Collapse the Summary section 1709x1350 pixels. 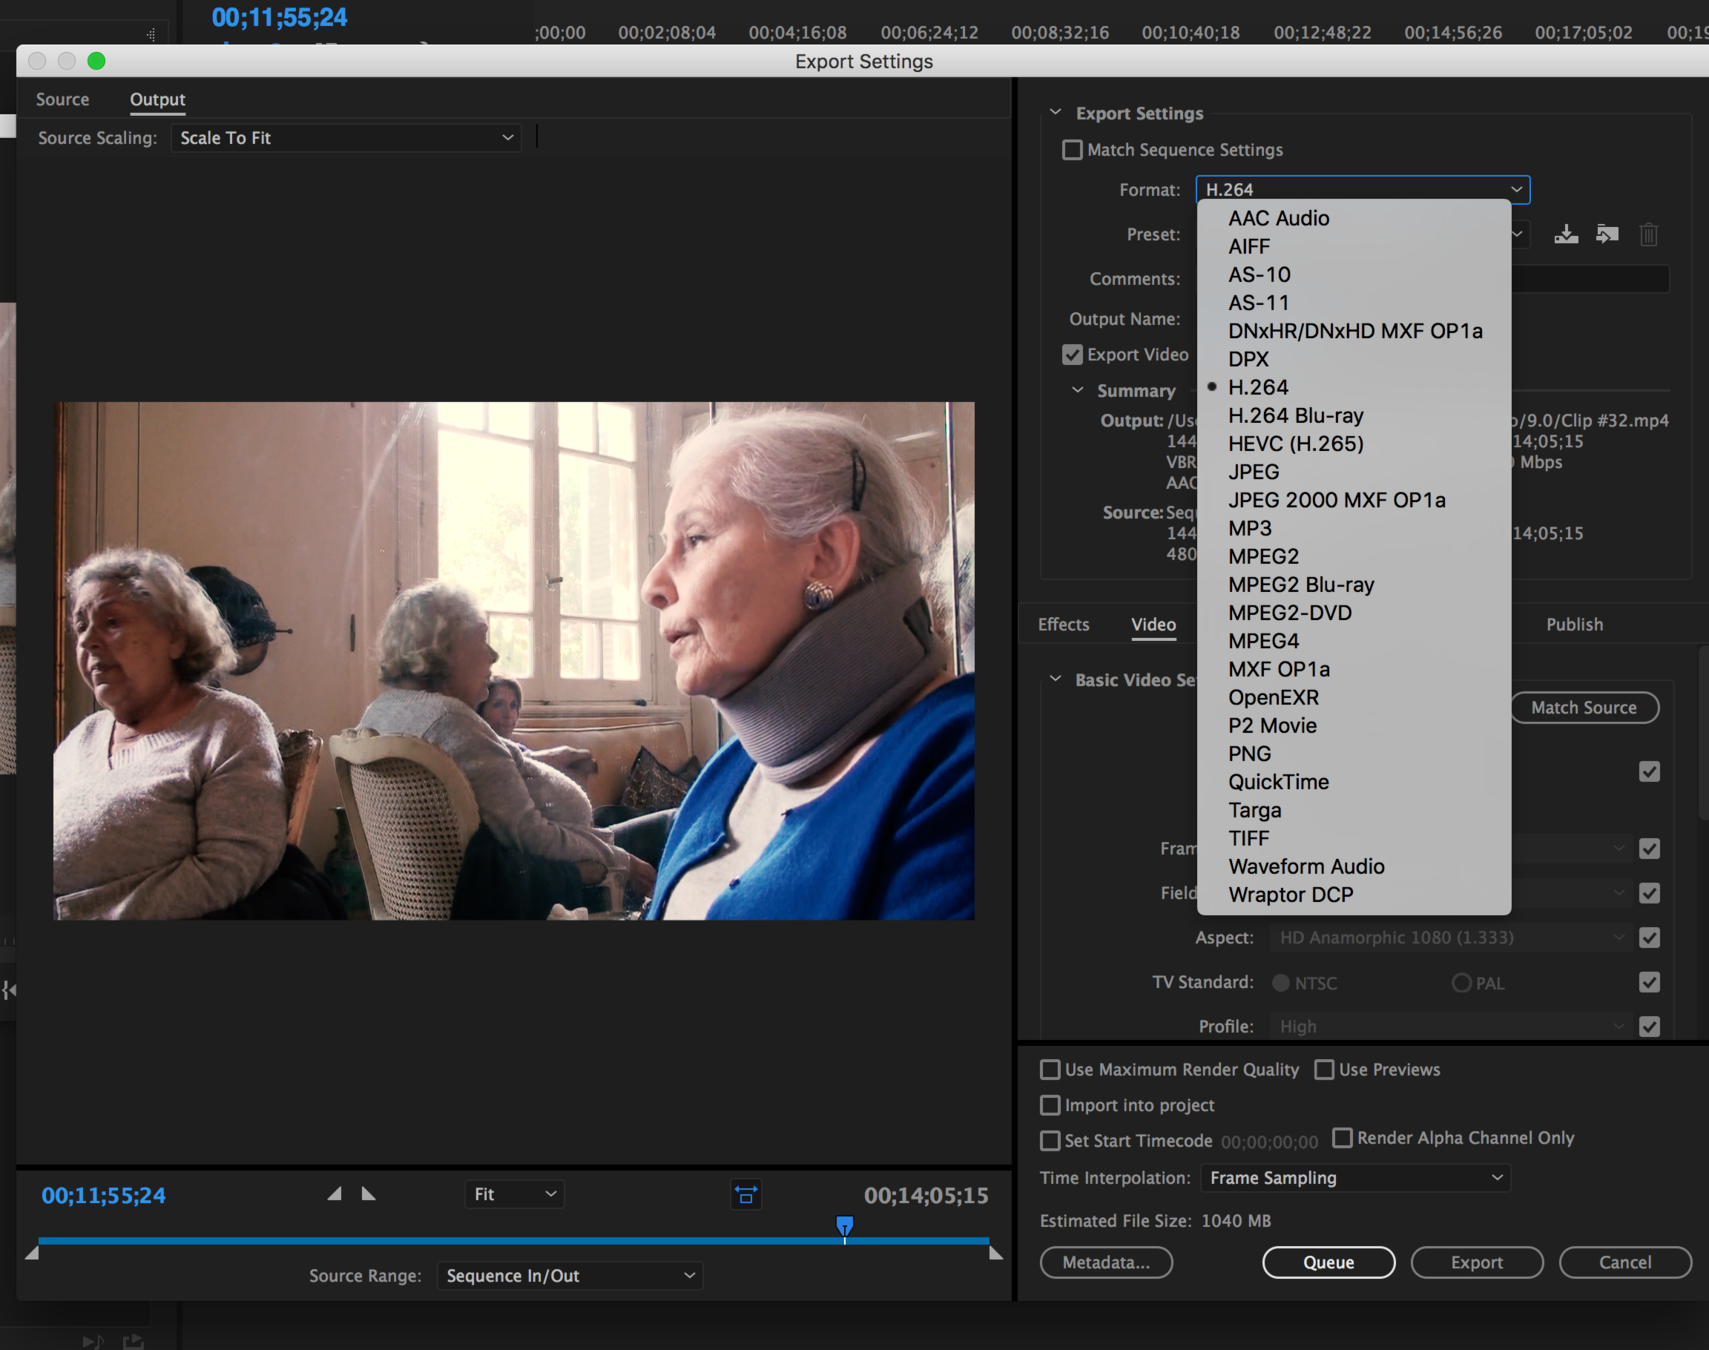tap(1077, 390)
